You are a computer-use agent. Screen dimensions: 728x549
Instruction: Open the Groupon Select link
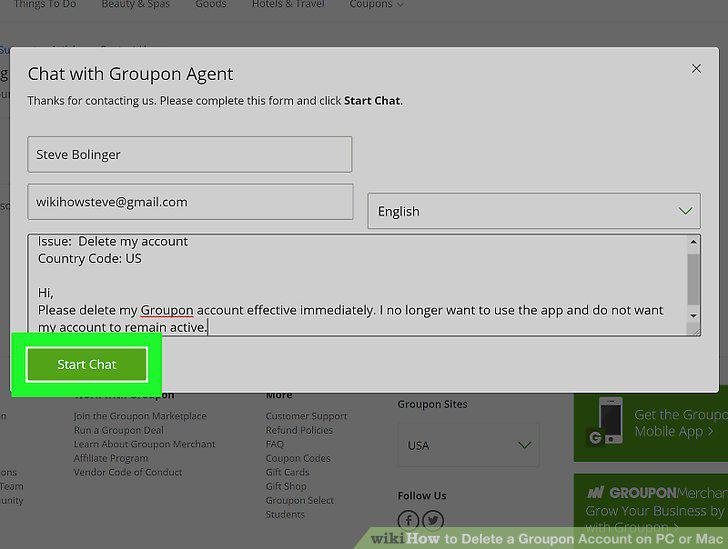[299, 500]
